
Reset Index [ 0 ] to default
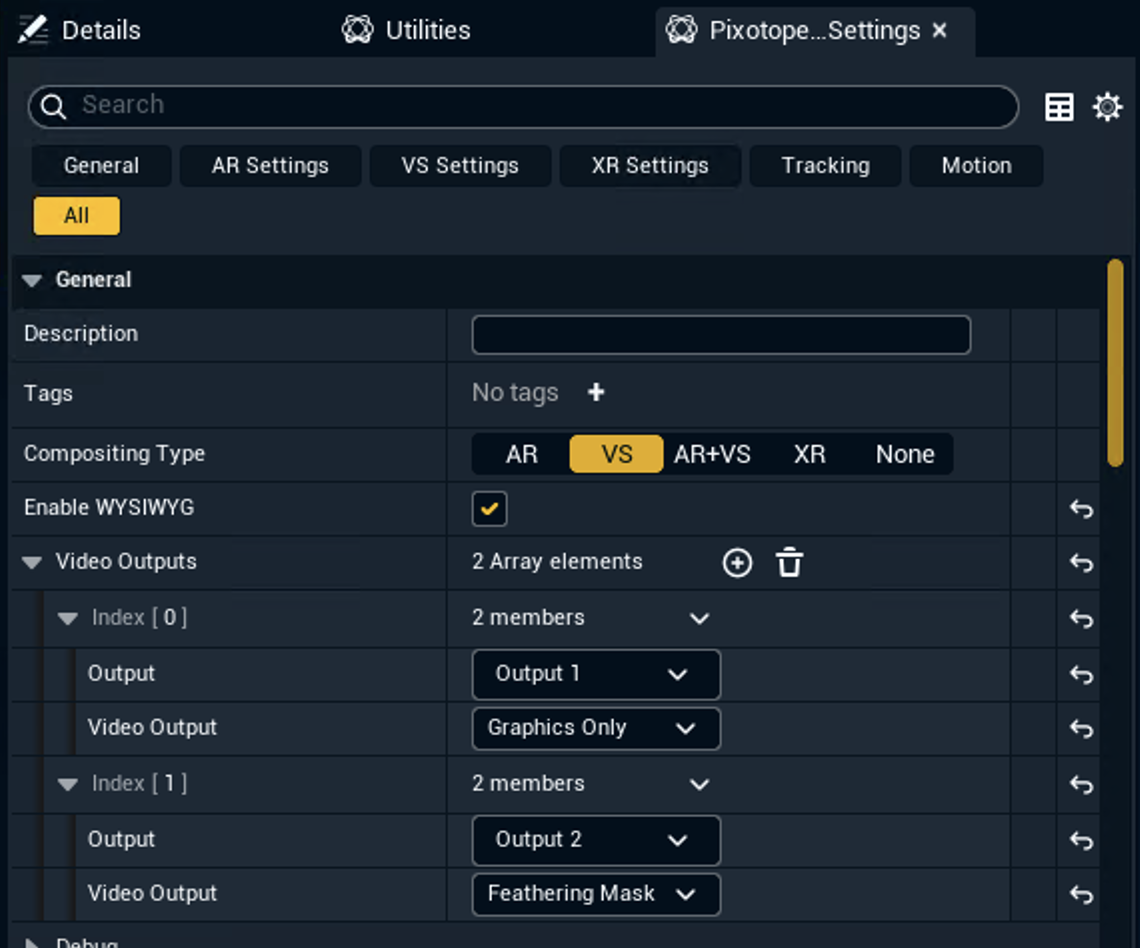1081,619
